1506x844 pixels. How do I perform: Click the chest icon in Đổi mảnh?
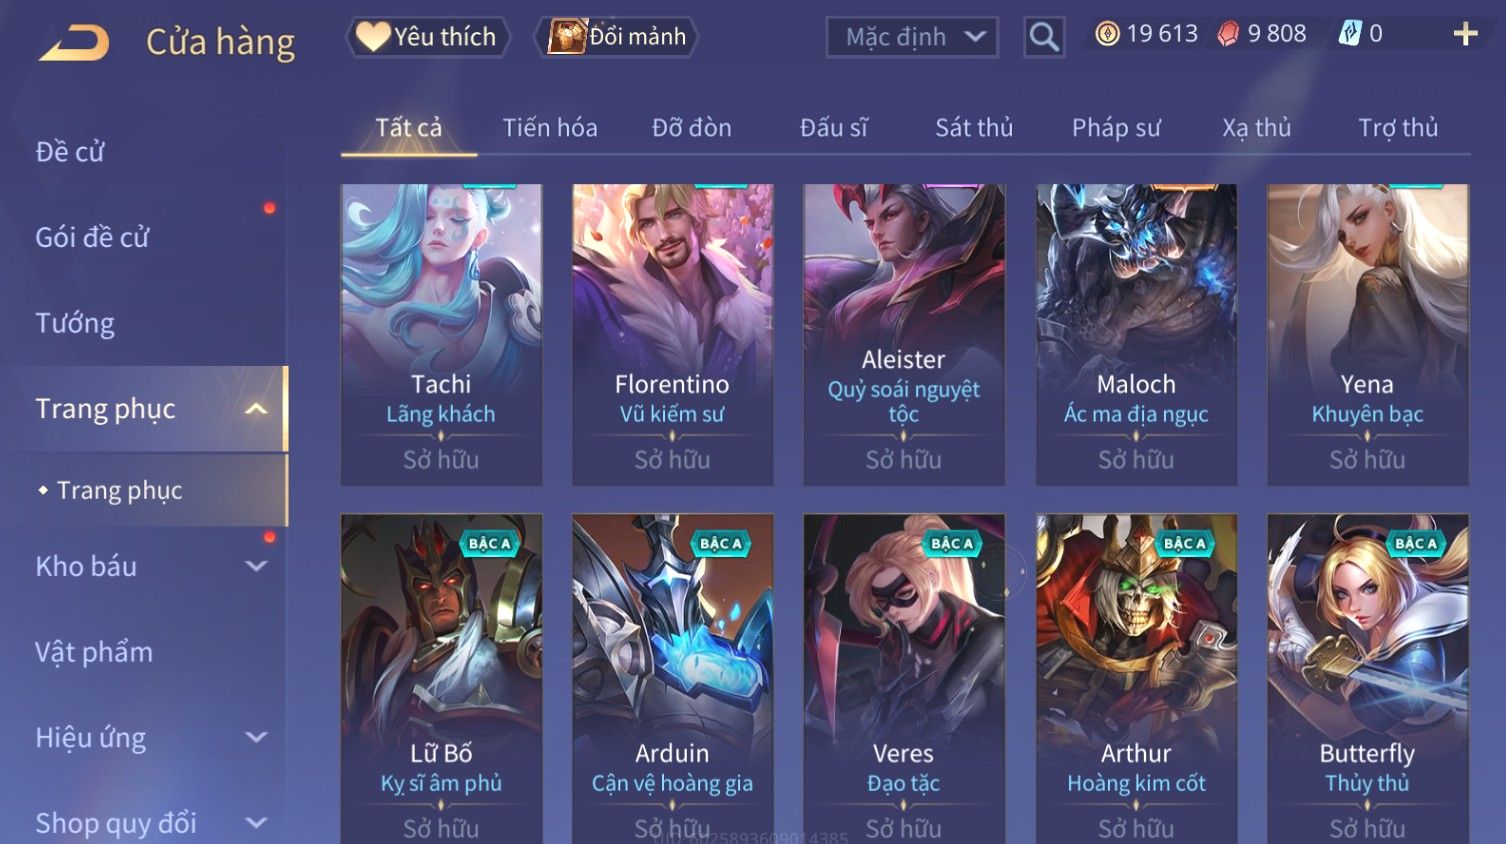567,37
